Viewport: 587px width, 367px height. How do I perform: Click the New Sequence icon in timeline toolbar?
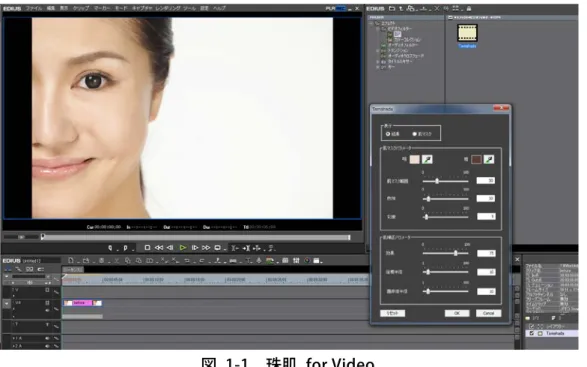71,260
